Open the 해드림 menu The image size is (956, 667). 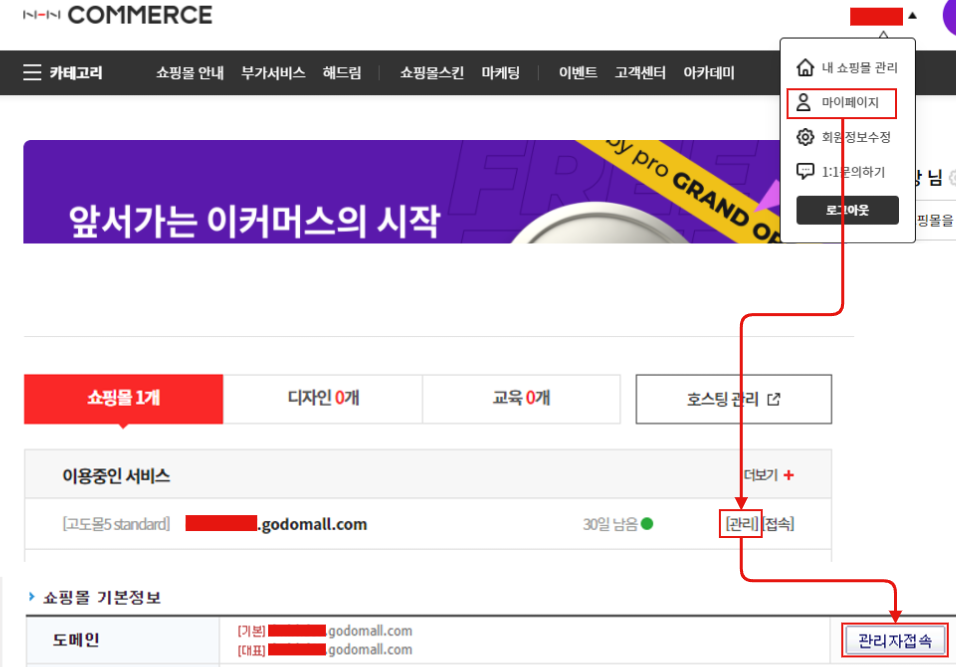(342, 73)
